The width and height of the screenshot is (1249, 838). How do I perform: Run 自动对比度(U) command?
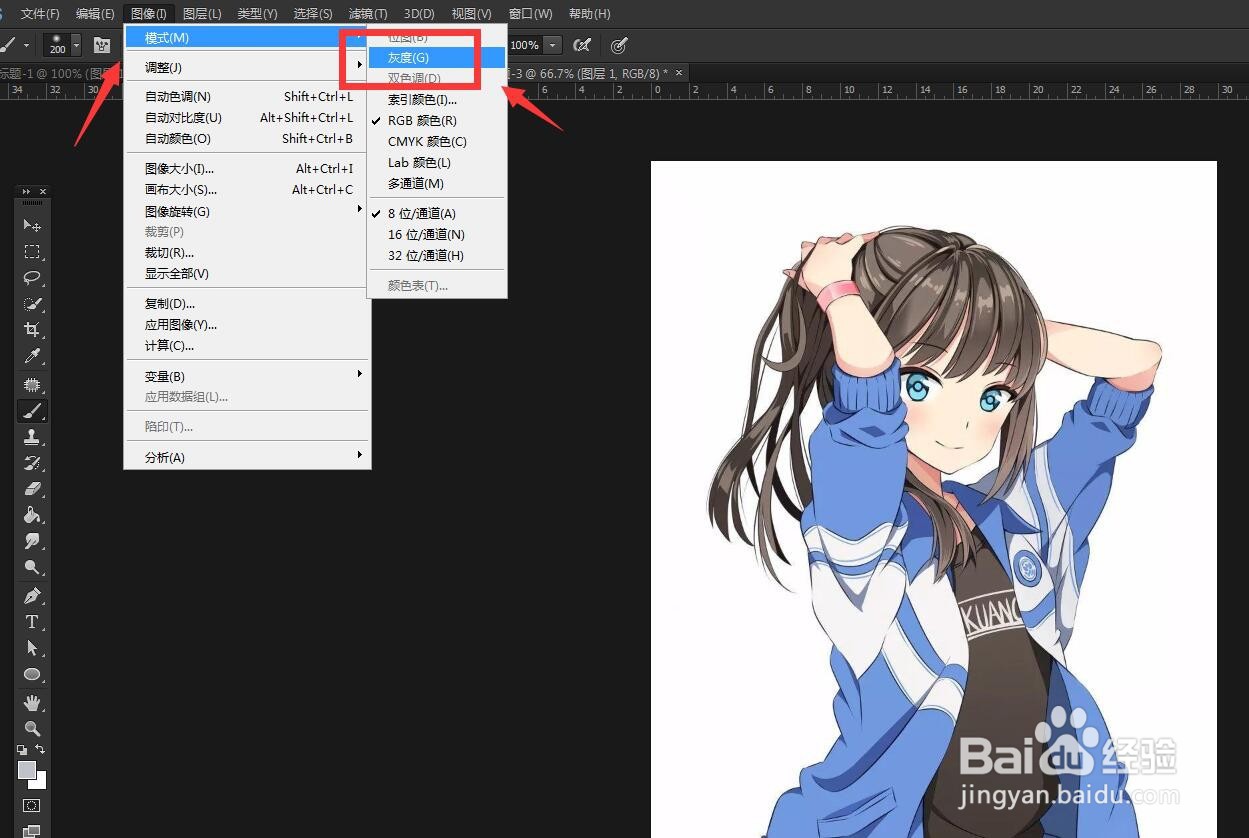(247, 118)
